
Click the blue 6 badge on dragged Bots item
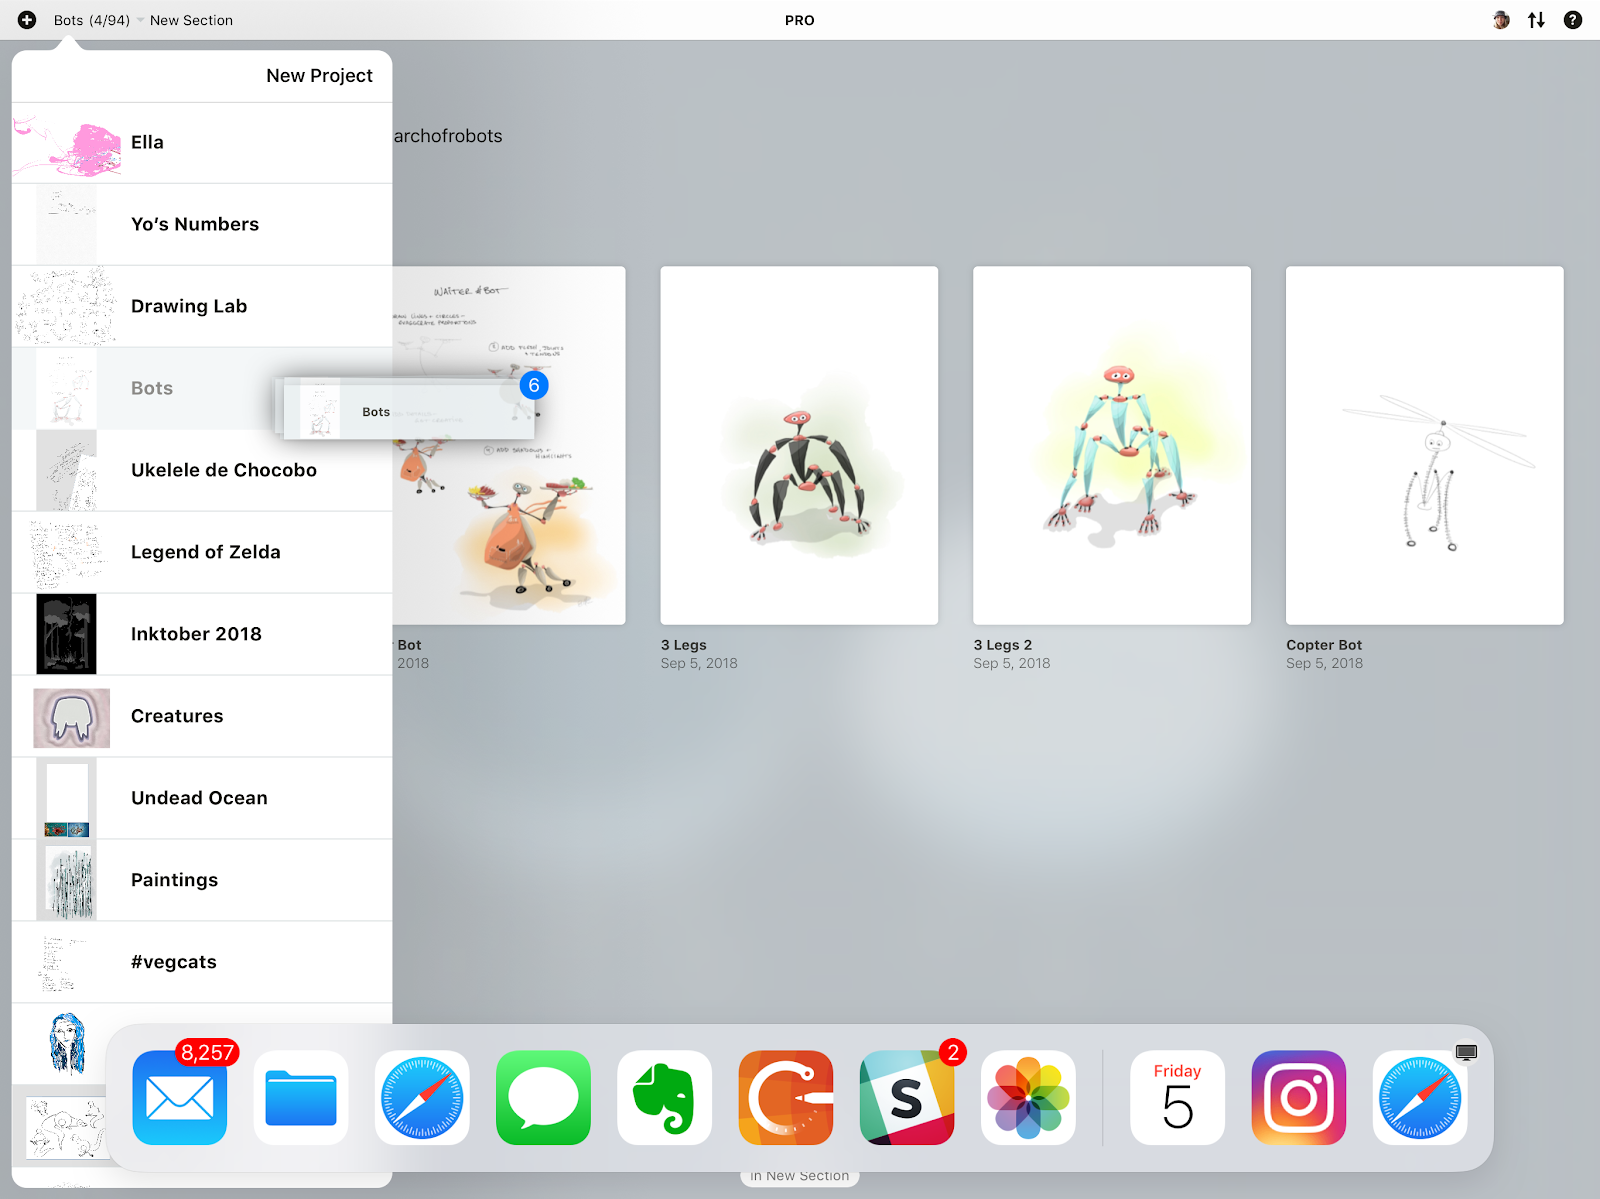coord(534,385)
